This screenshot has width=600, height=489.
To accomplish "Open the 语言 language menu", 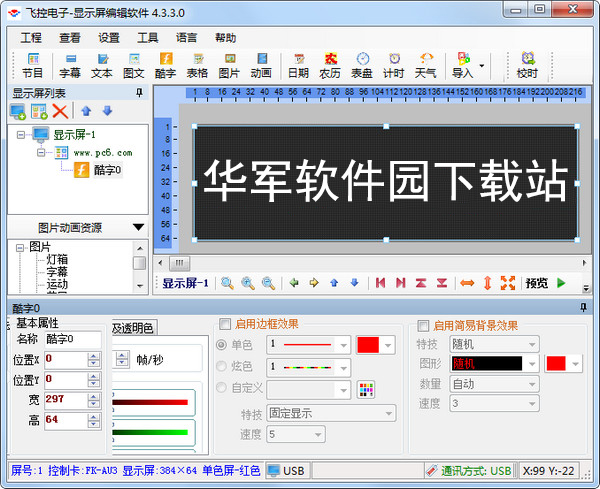I will [x=187, y=38].
